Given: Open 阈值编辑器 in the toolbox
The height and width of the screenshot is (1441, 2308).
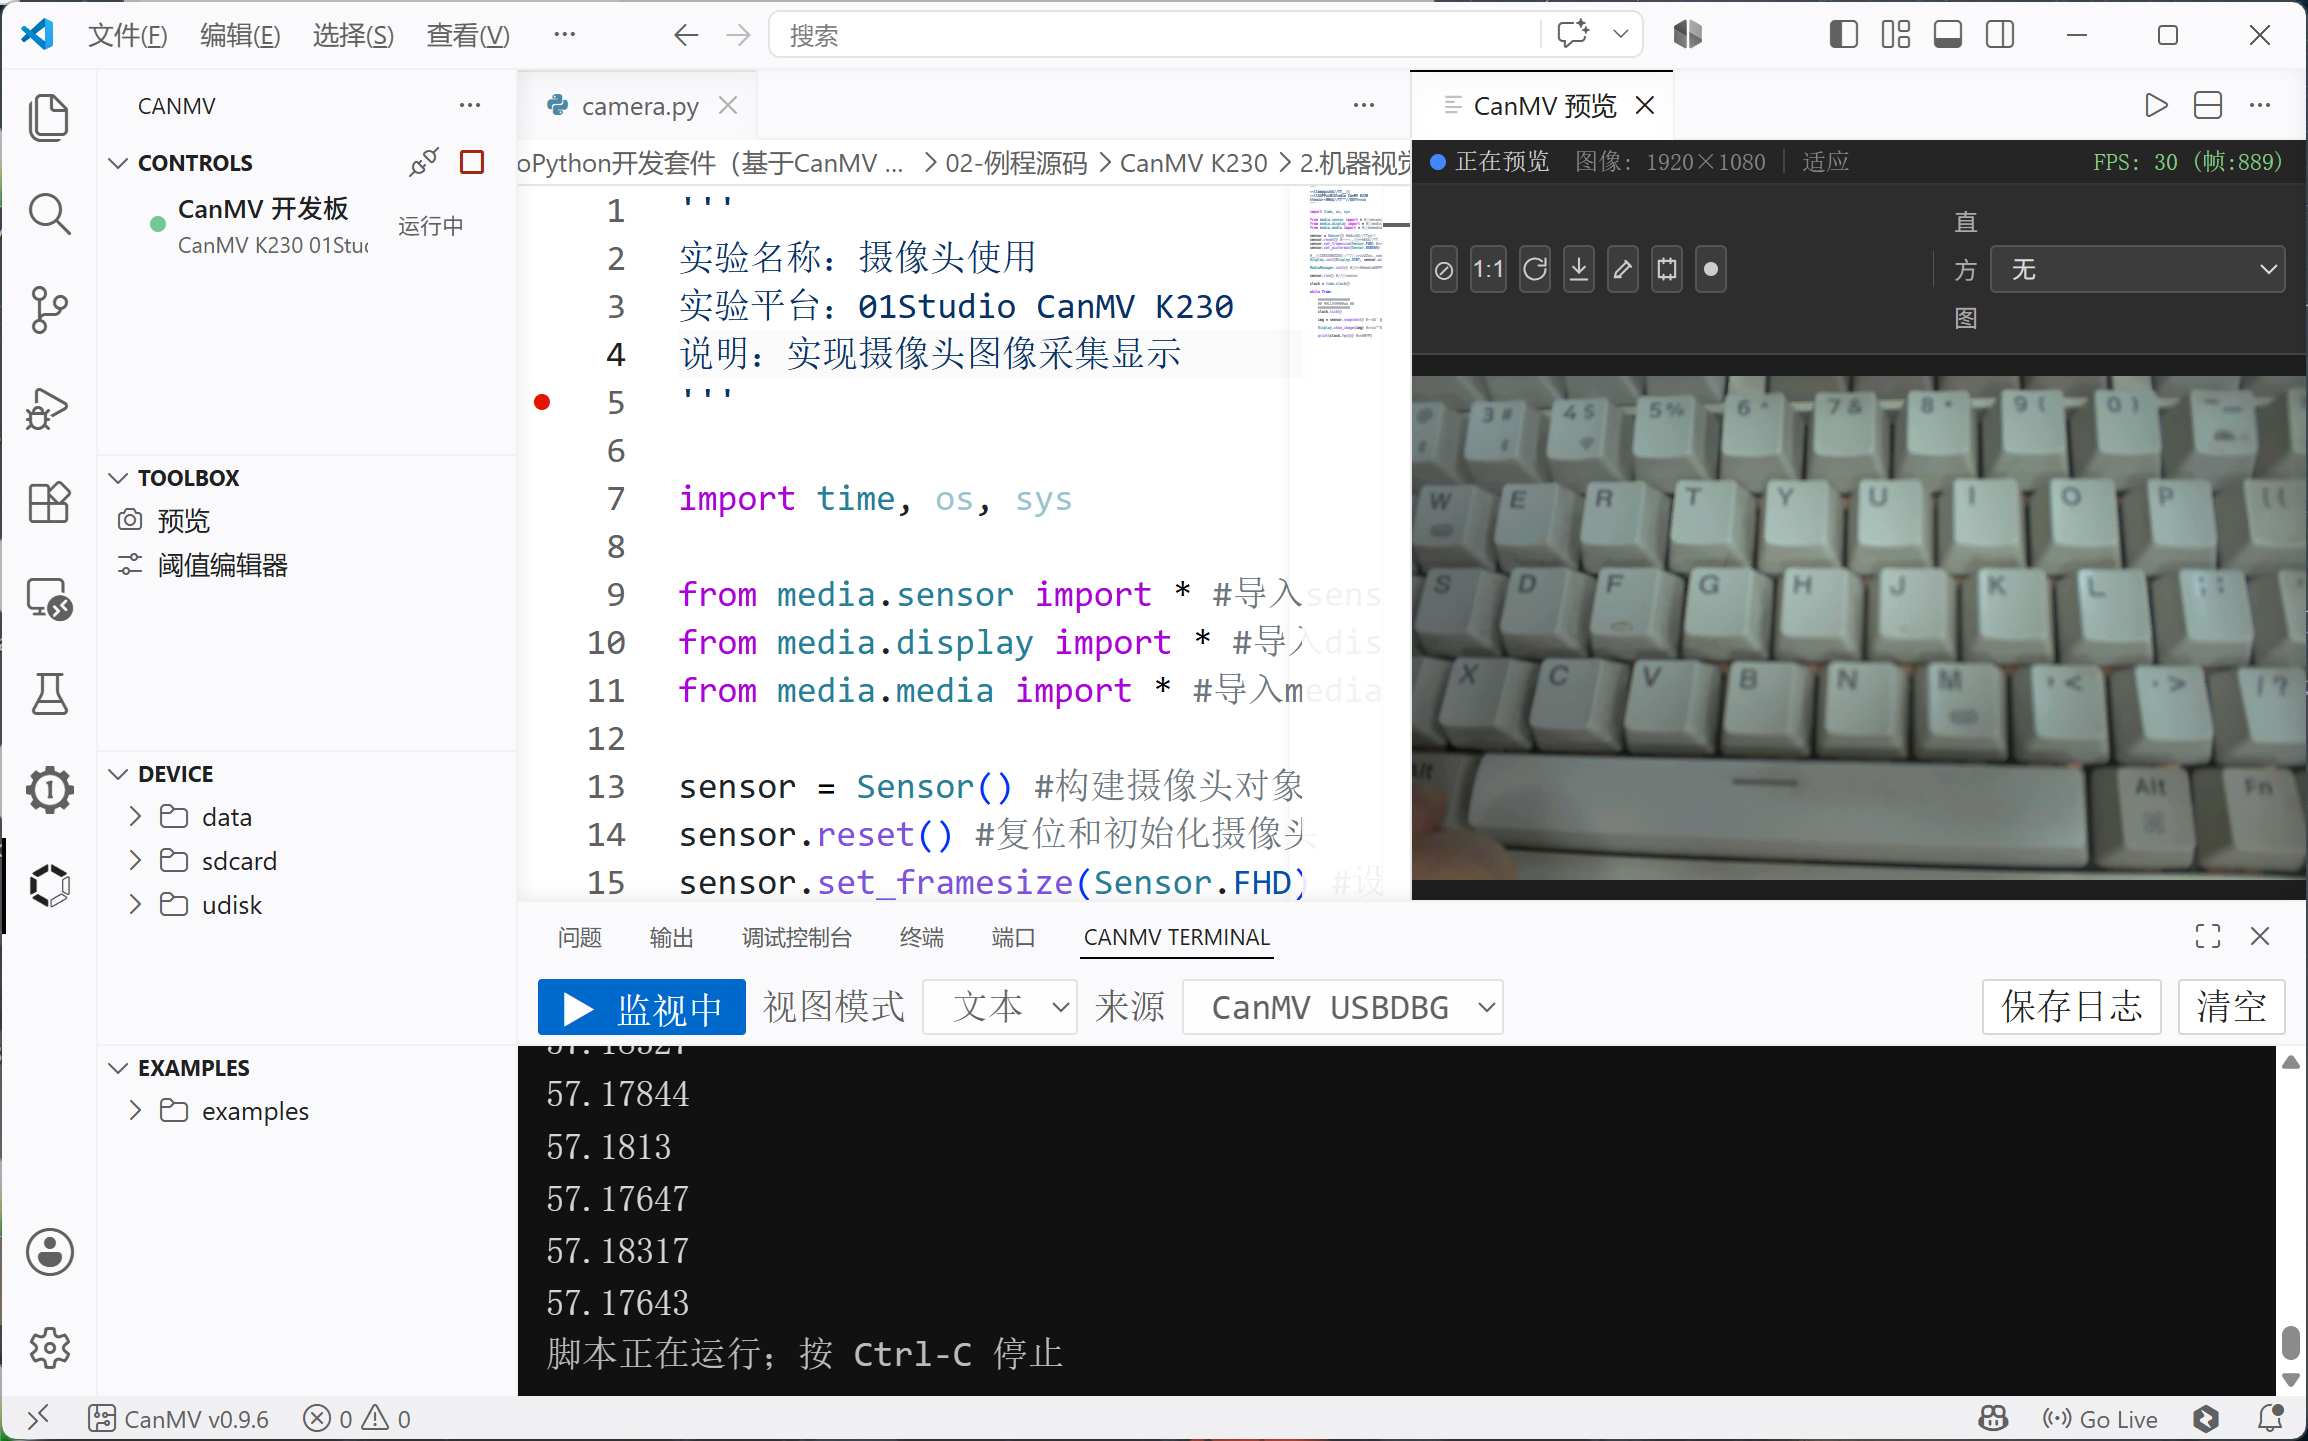Looking at the screenshot, I should click(x=222, y=566).
